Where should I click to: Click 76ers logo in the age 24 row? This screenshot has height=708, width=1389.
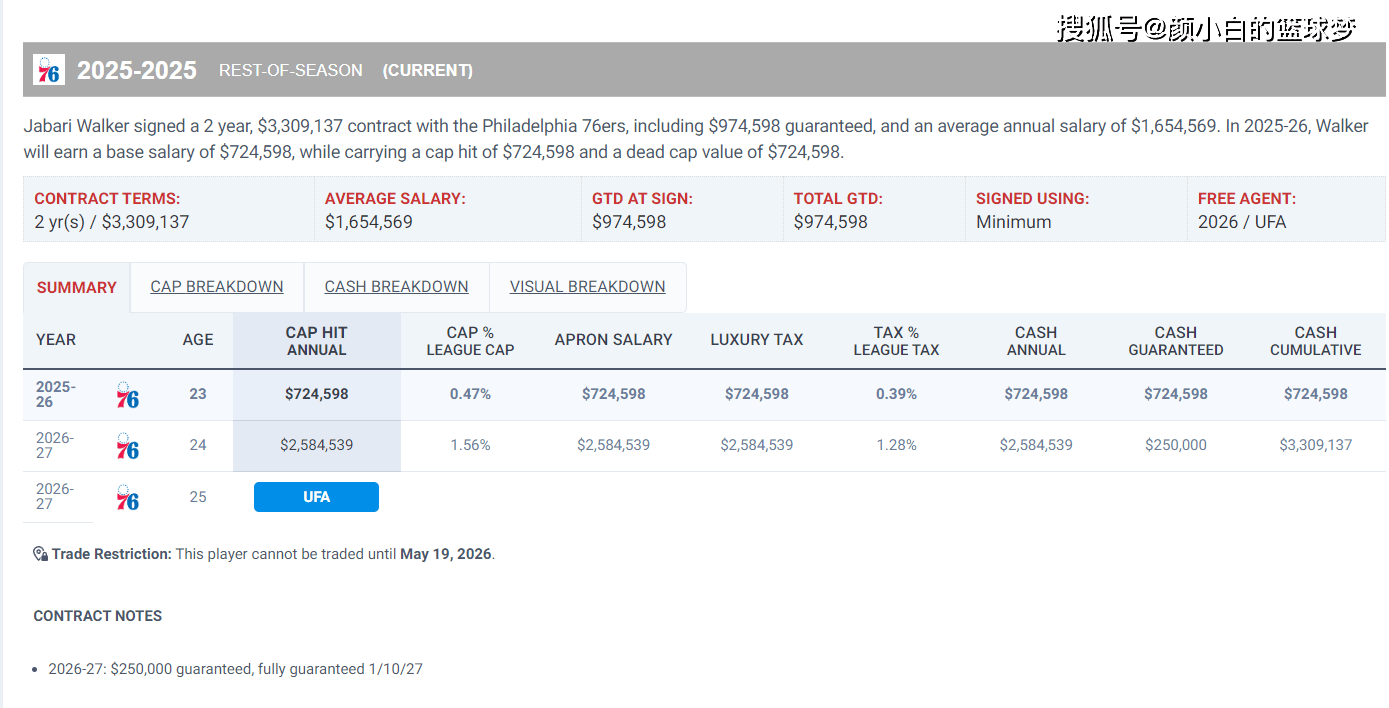coord(127,446)
